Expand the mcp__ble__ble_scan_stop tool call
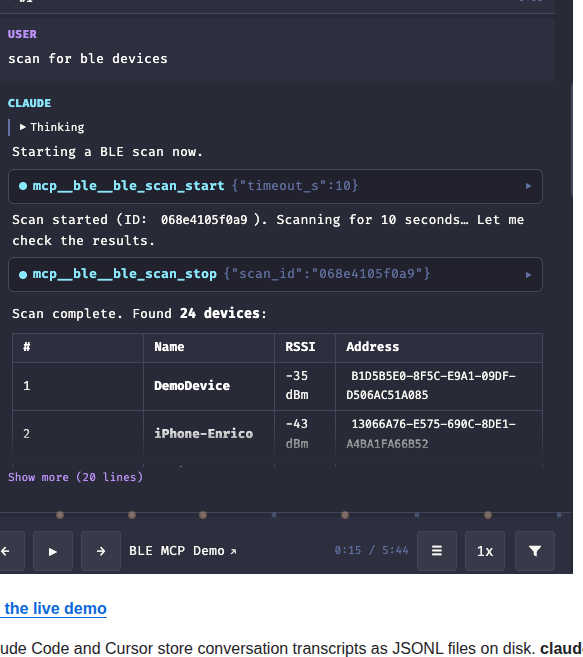This screenshot has height=657, width=583. [x=275, y=274]
